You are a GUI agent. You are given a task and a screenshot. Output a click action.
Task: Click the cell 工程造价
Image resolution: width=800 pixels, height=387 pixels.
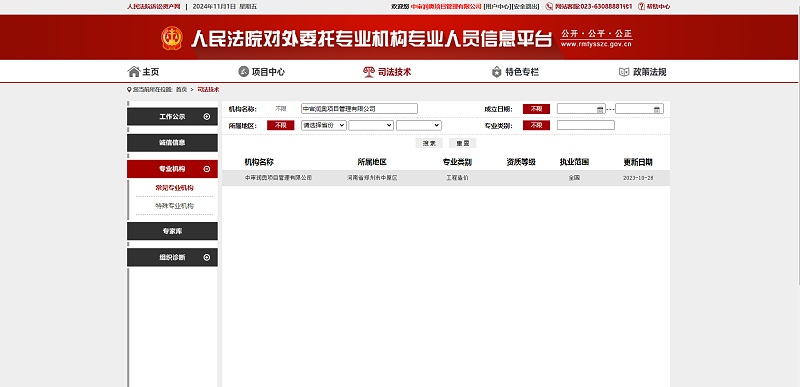pos(457,178)
